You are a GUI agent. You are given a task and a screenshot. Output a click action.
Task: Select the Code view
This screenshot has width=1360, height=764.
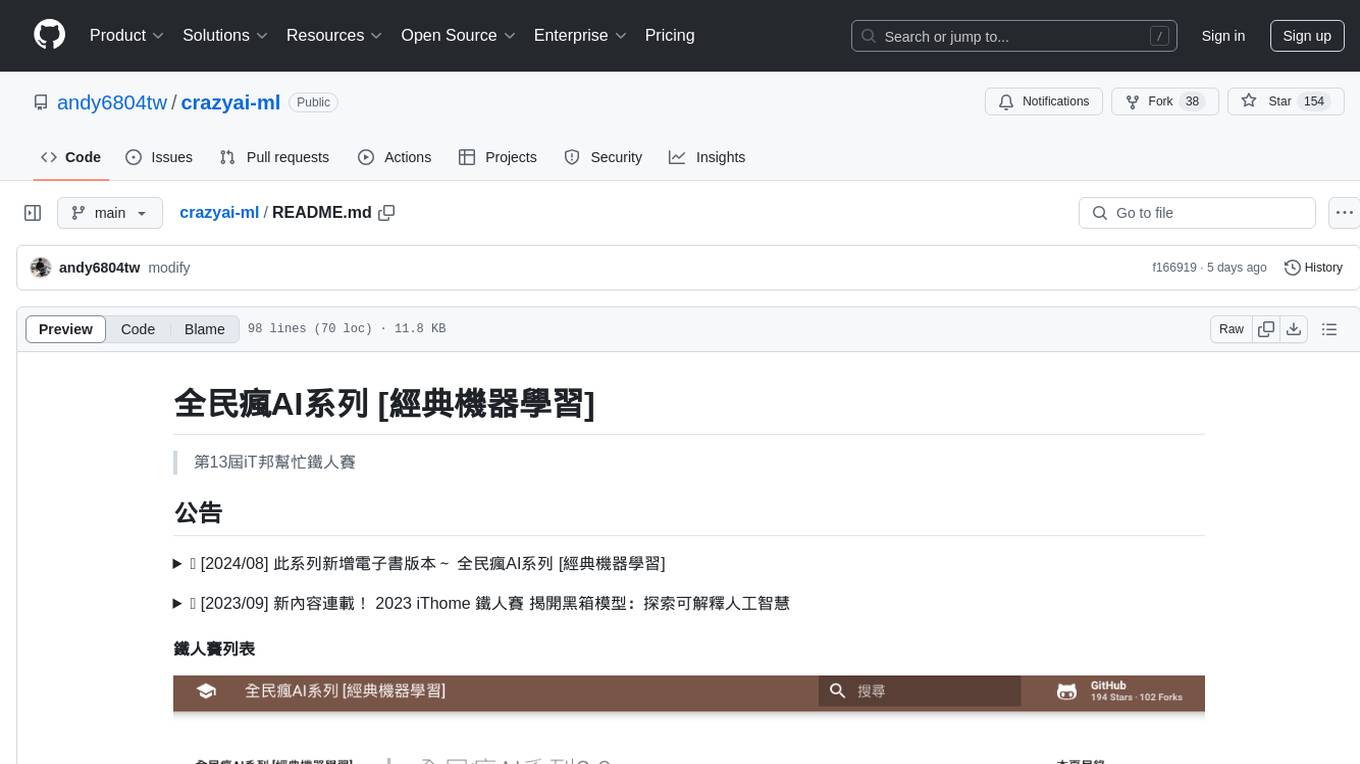point(138,329)
